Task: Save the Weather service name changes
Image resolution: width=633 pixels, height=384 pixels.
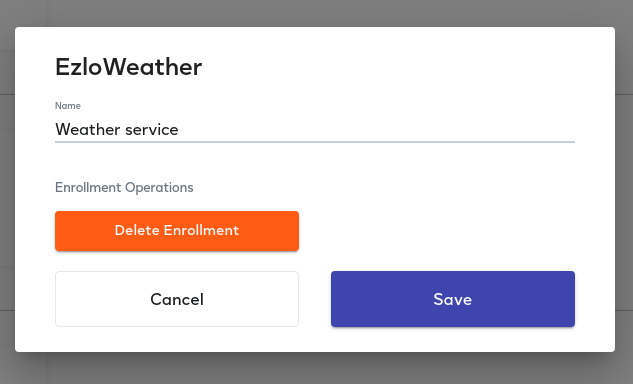Action: pyautogui.click(x=453, y=299)
